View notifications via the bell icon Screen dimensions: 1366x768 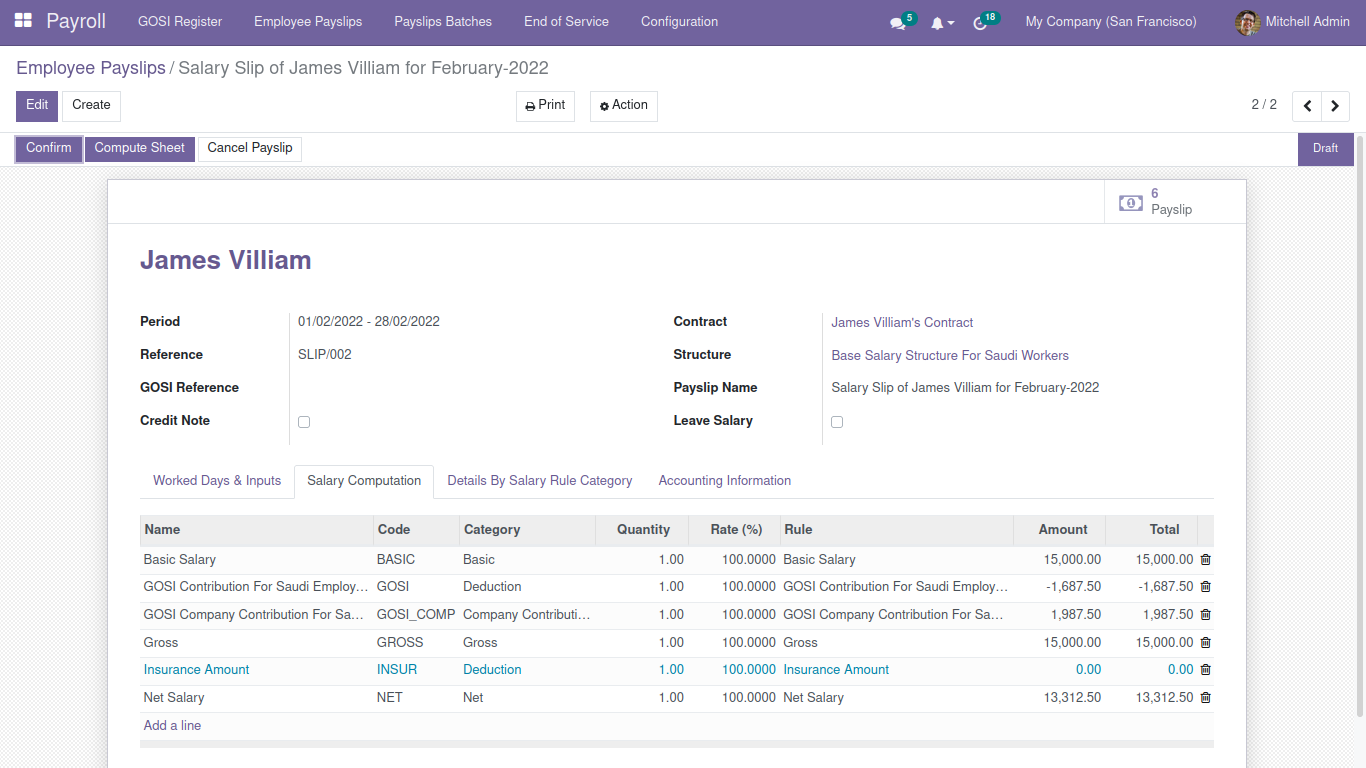[938, 21]
